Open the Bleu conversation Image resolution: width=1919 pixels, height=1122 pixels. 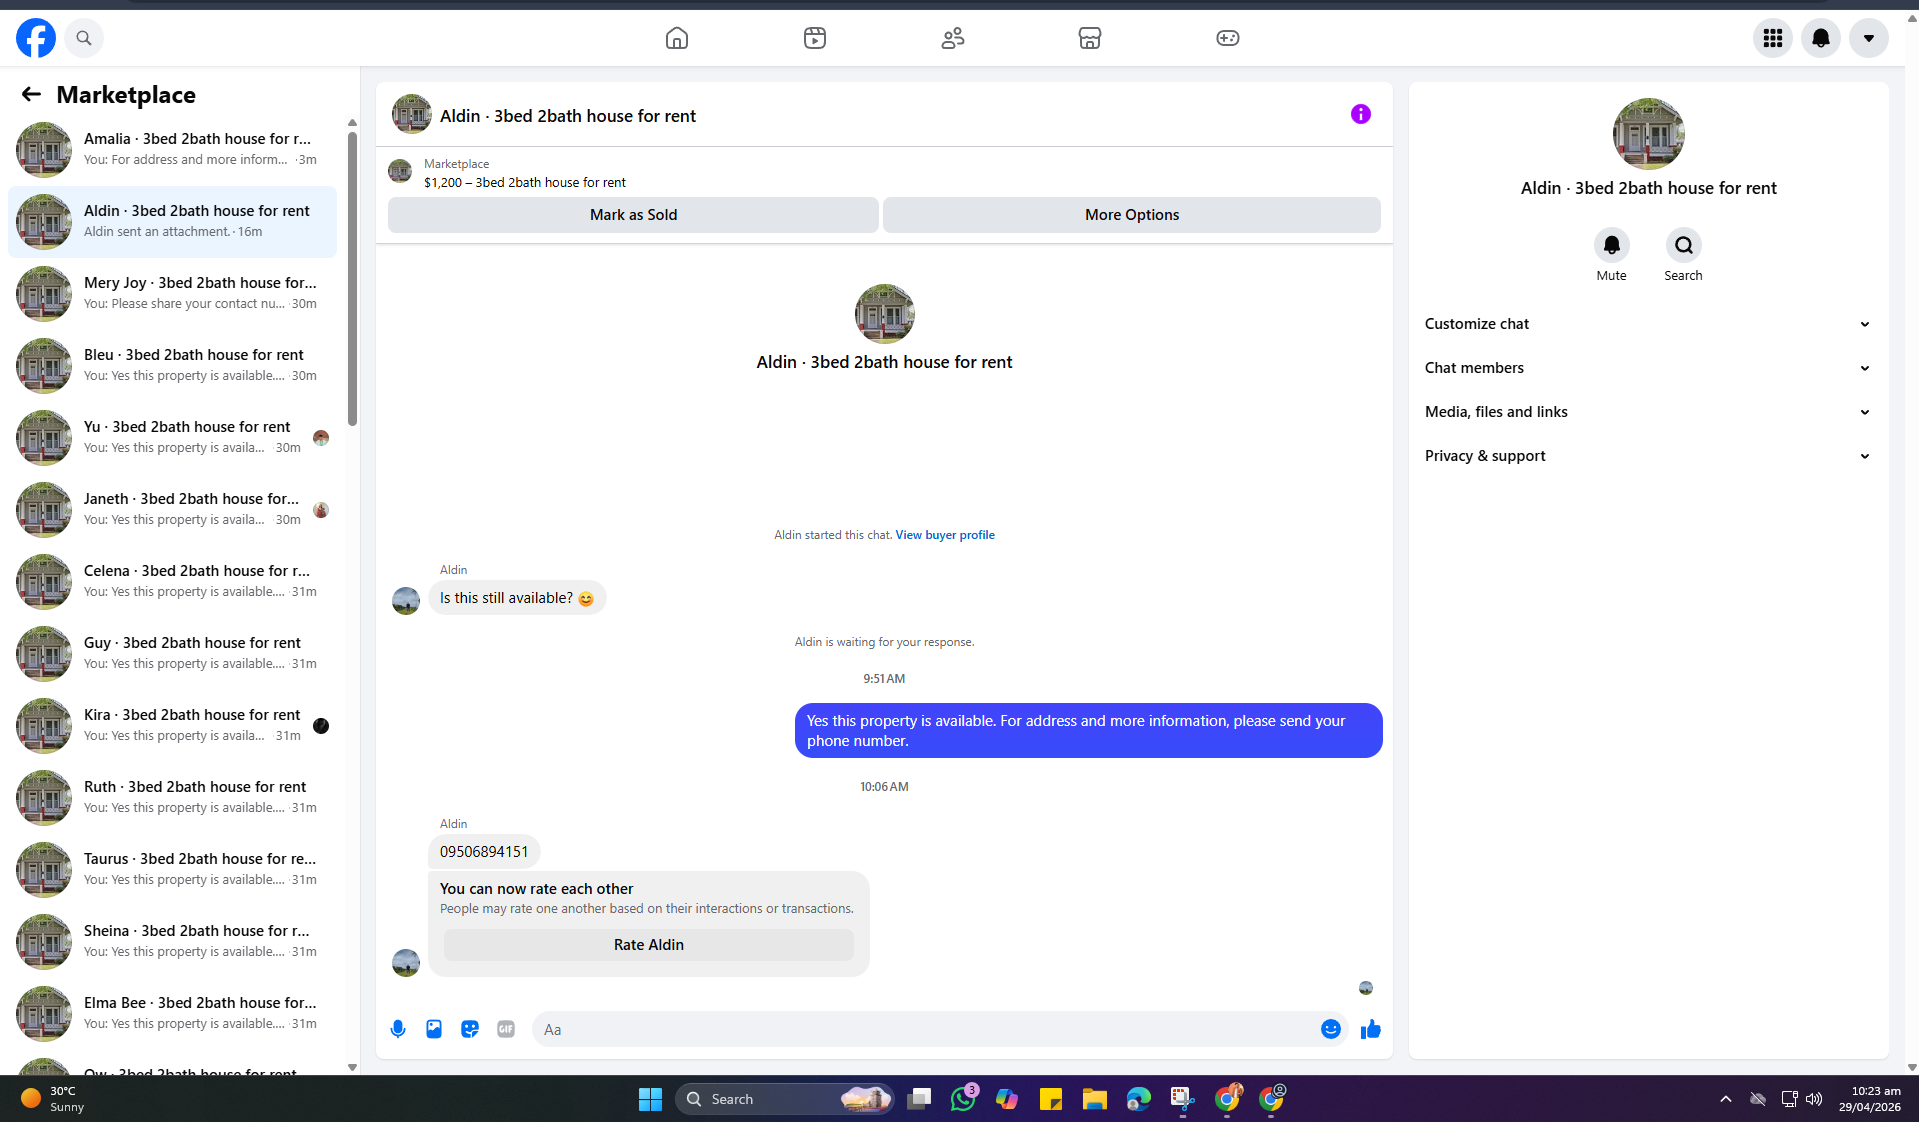pyautogui.click(x=172, y=365)
